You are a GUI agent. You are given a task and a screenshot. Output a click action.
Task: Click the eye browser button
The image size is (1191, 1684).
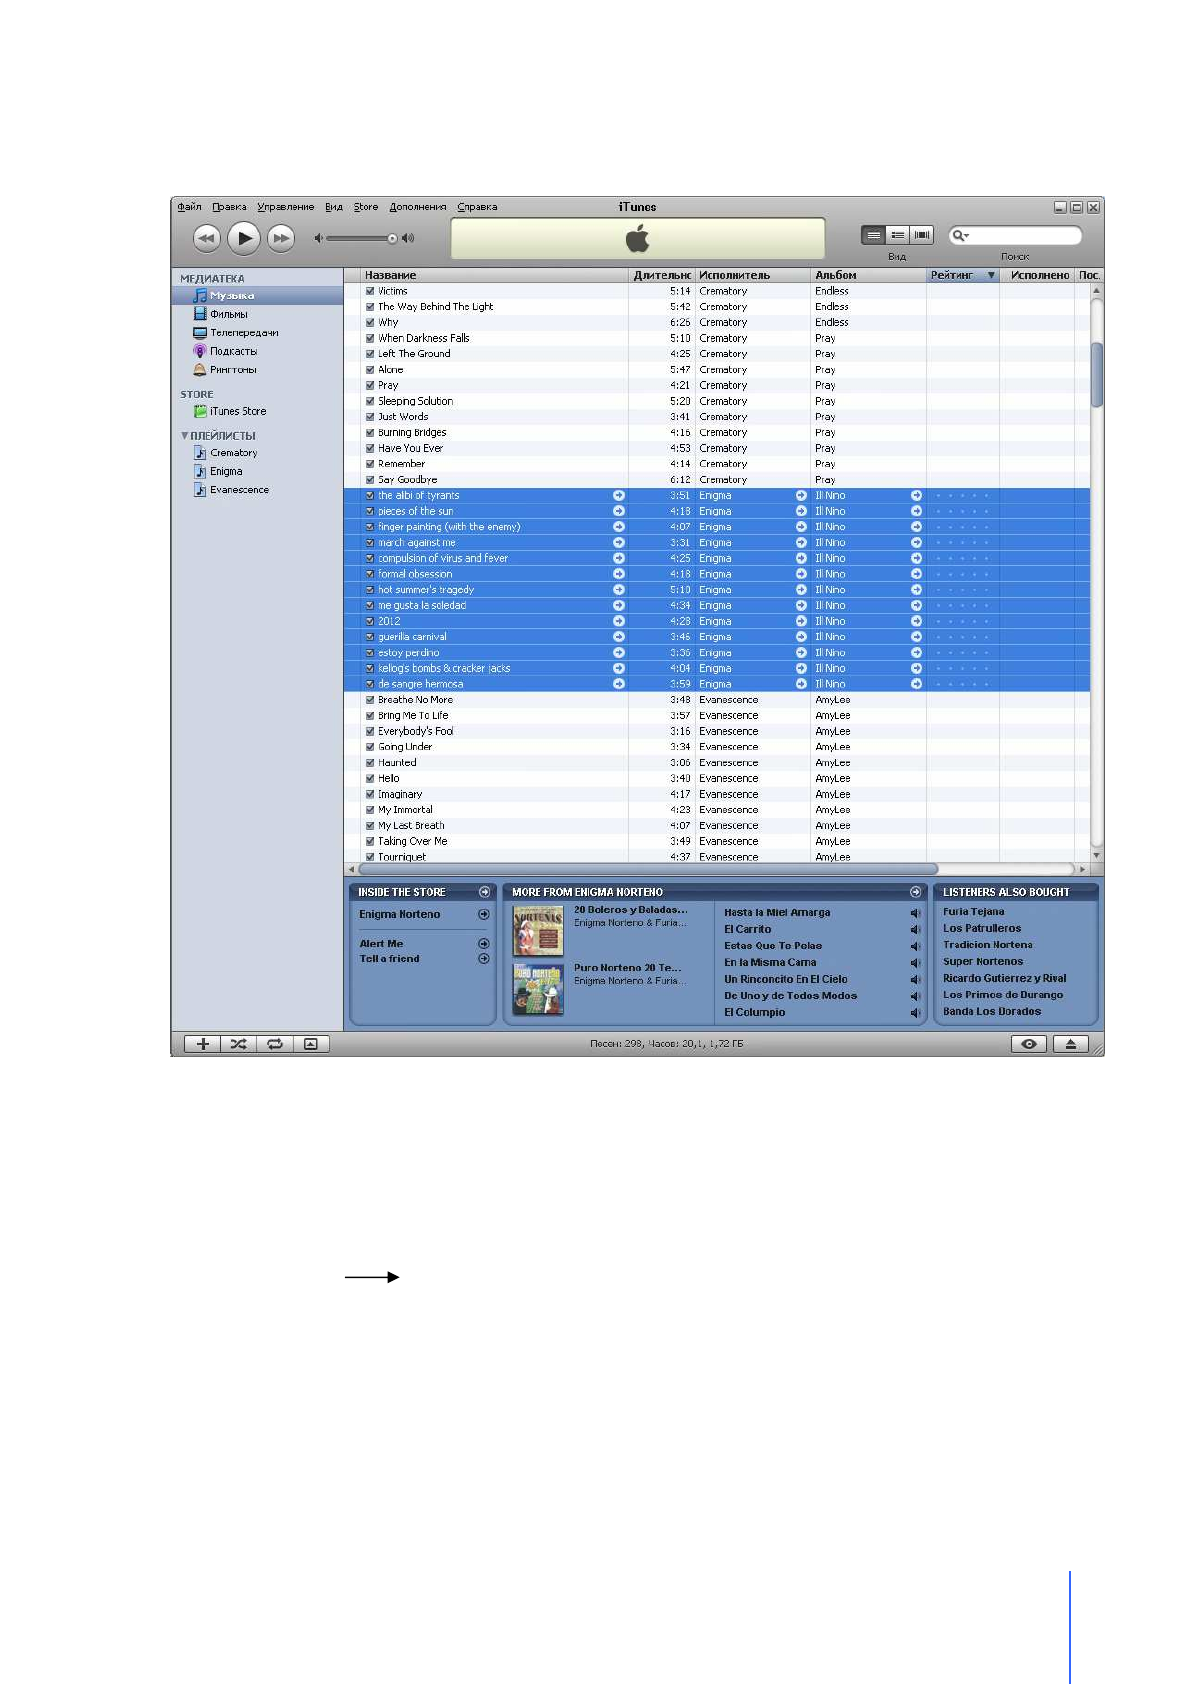1029,1044
